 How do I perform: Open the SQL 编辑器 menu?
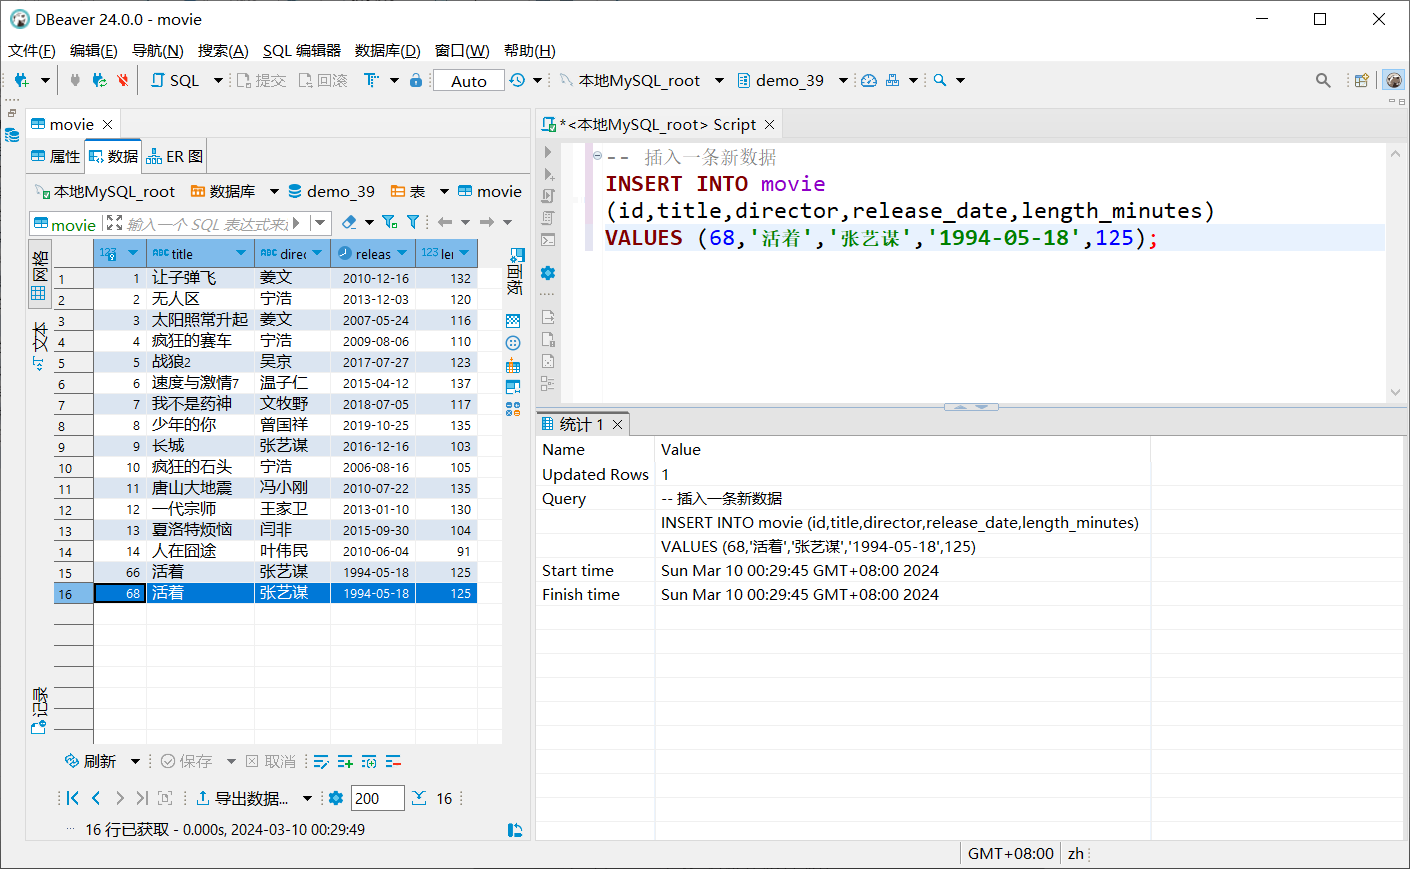tap(301, 50)
